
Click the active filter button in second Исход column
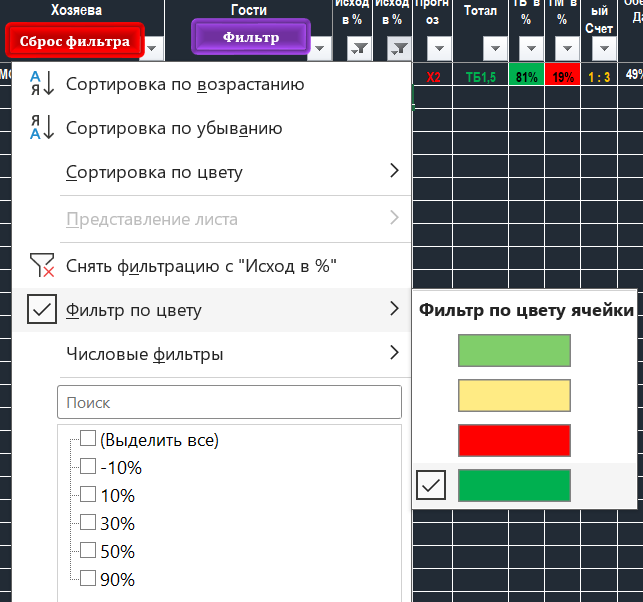(398, 49)
